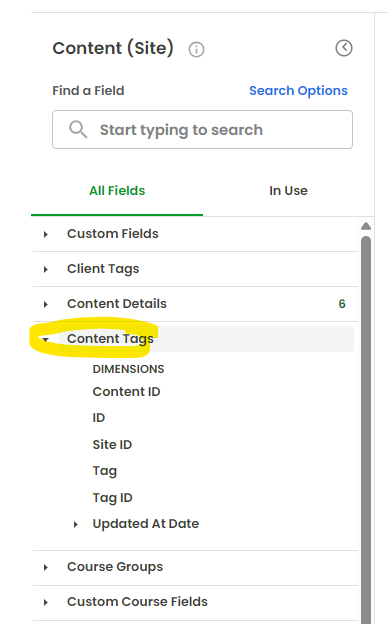Expand the Course Groups section
The width and height of the screenshot is (388, 624).
point(46,567)
